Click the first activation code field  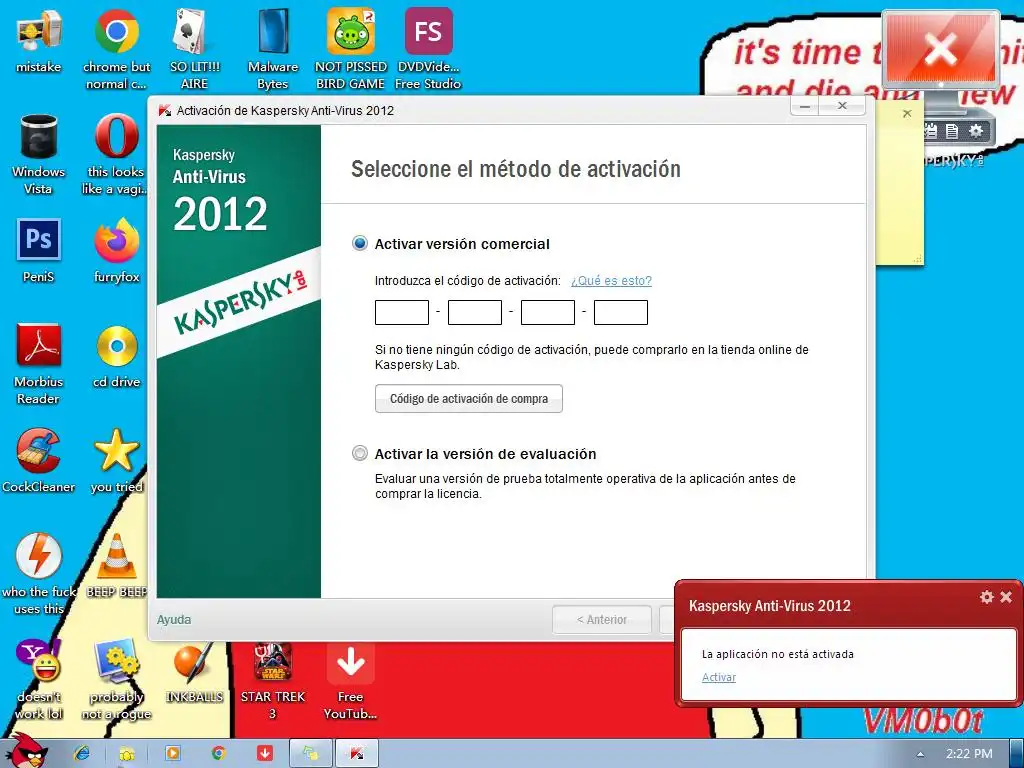402,312
